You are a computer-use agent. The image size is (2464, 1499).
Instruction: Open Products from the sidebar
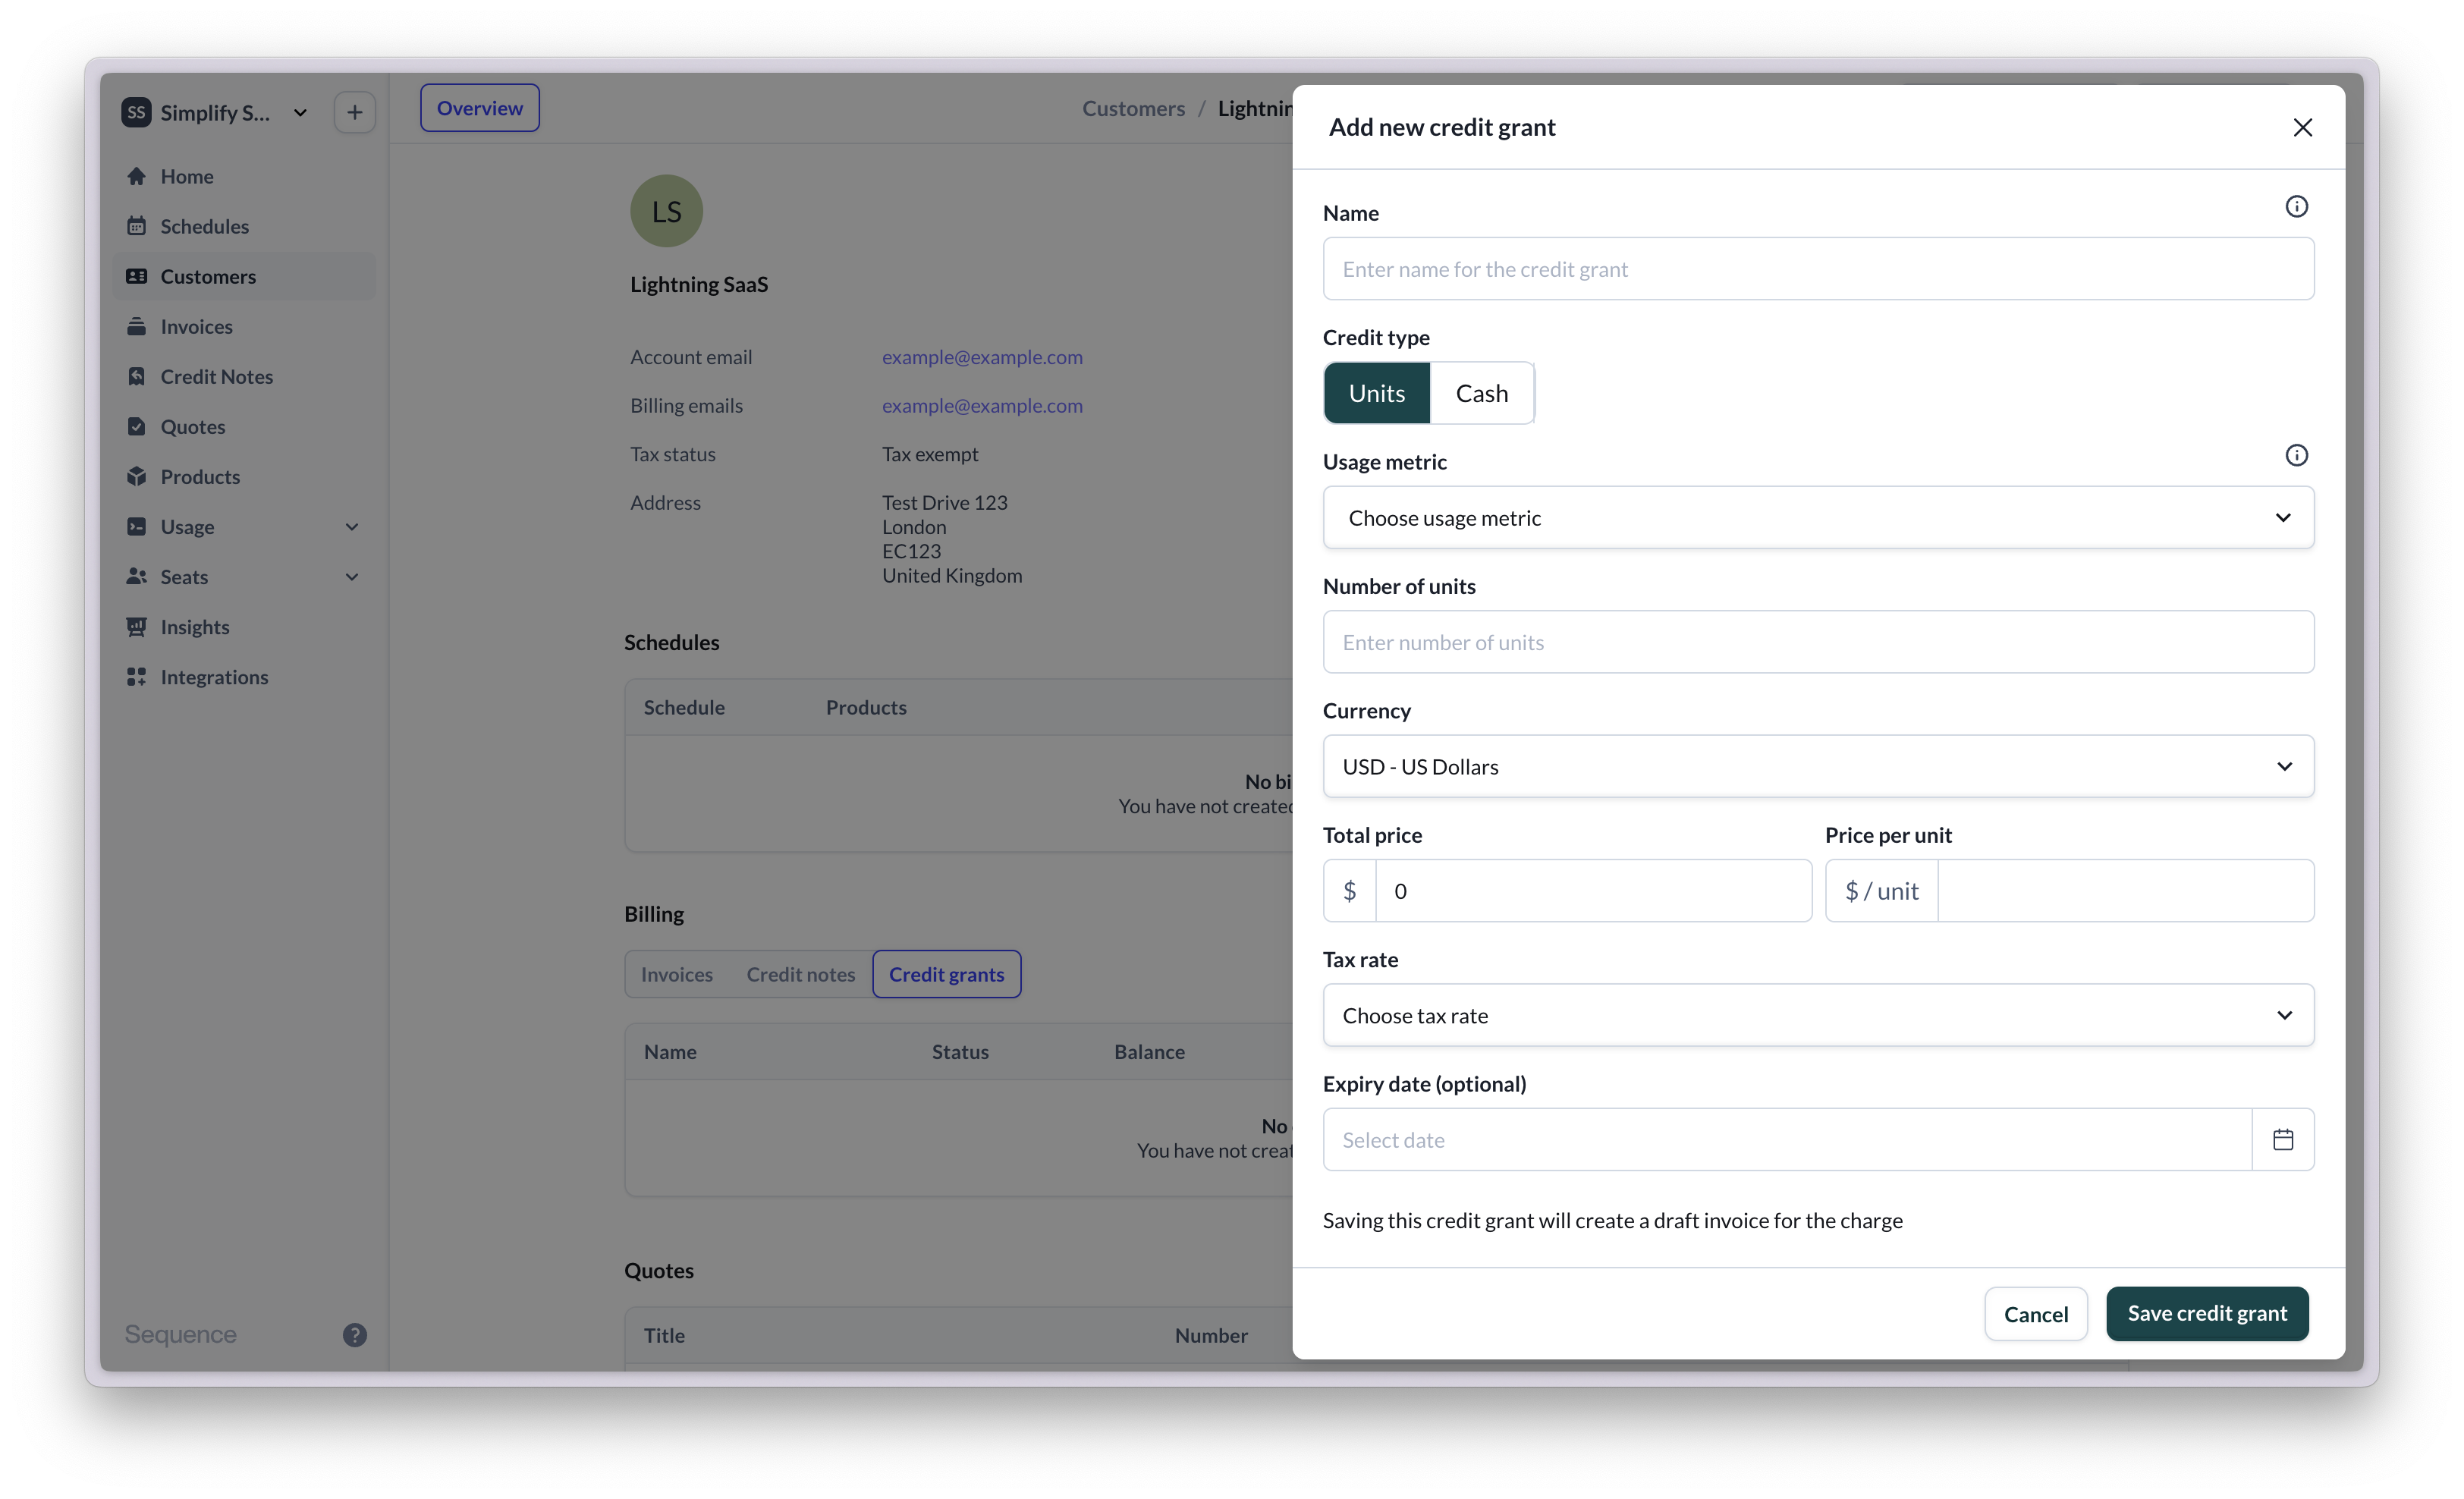click(244, 476)
